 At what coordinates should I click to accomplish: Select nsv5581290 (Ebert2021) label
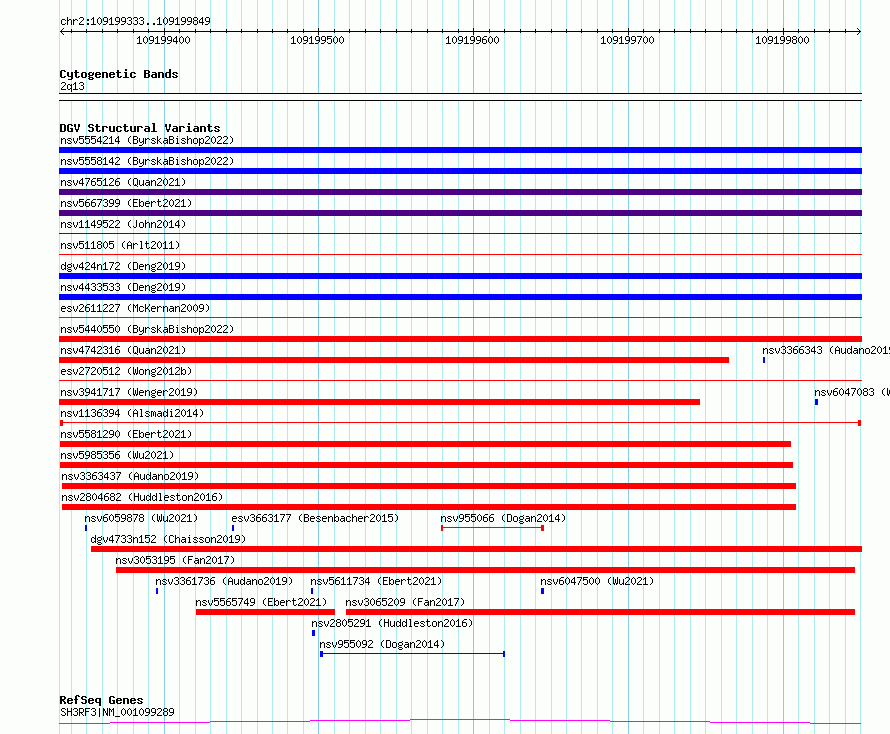(126, 434)
